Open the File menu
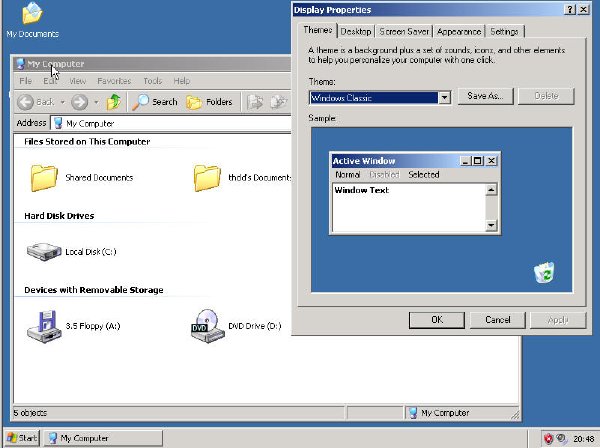This screenshot has height=448, width=600. pos(26,81)
